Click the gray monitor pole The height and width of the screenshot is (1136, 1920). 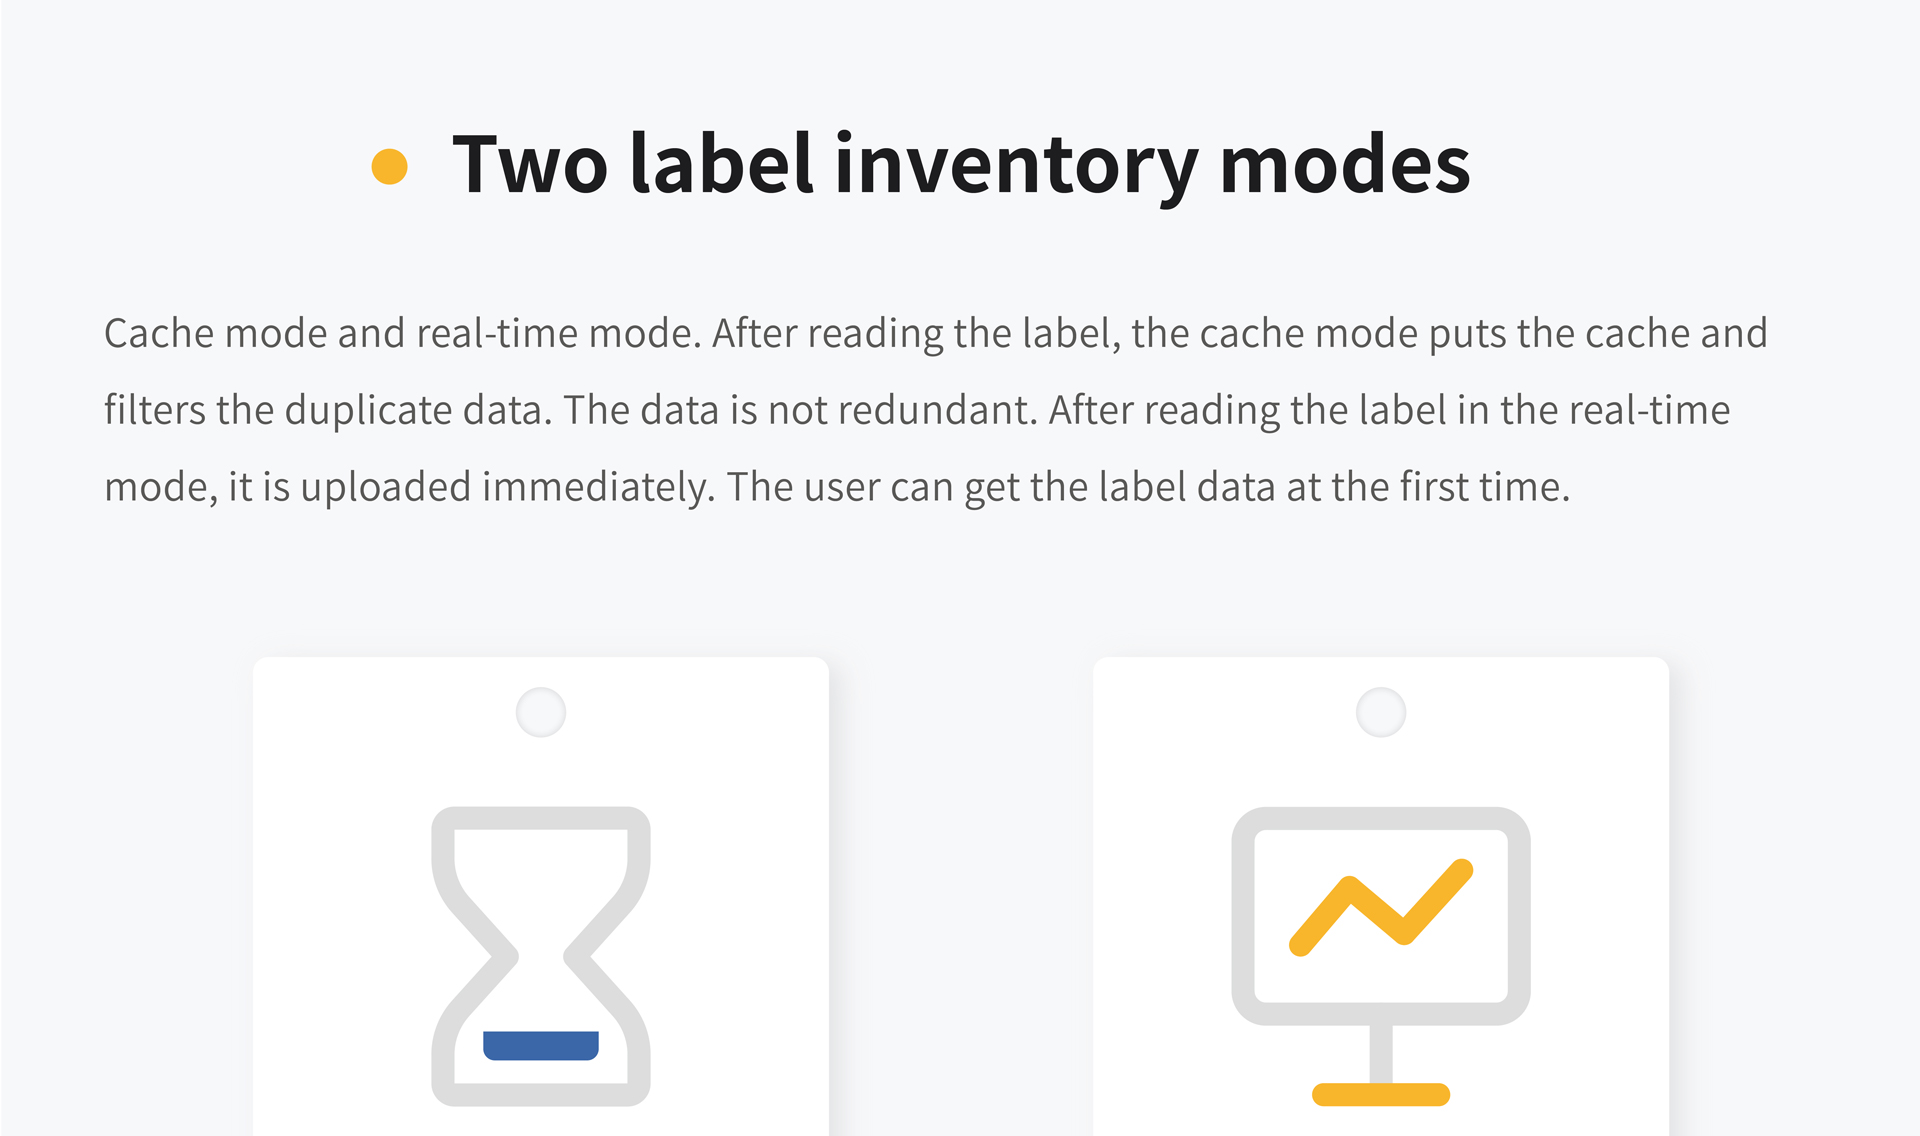[x=1381, y=1054]
